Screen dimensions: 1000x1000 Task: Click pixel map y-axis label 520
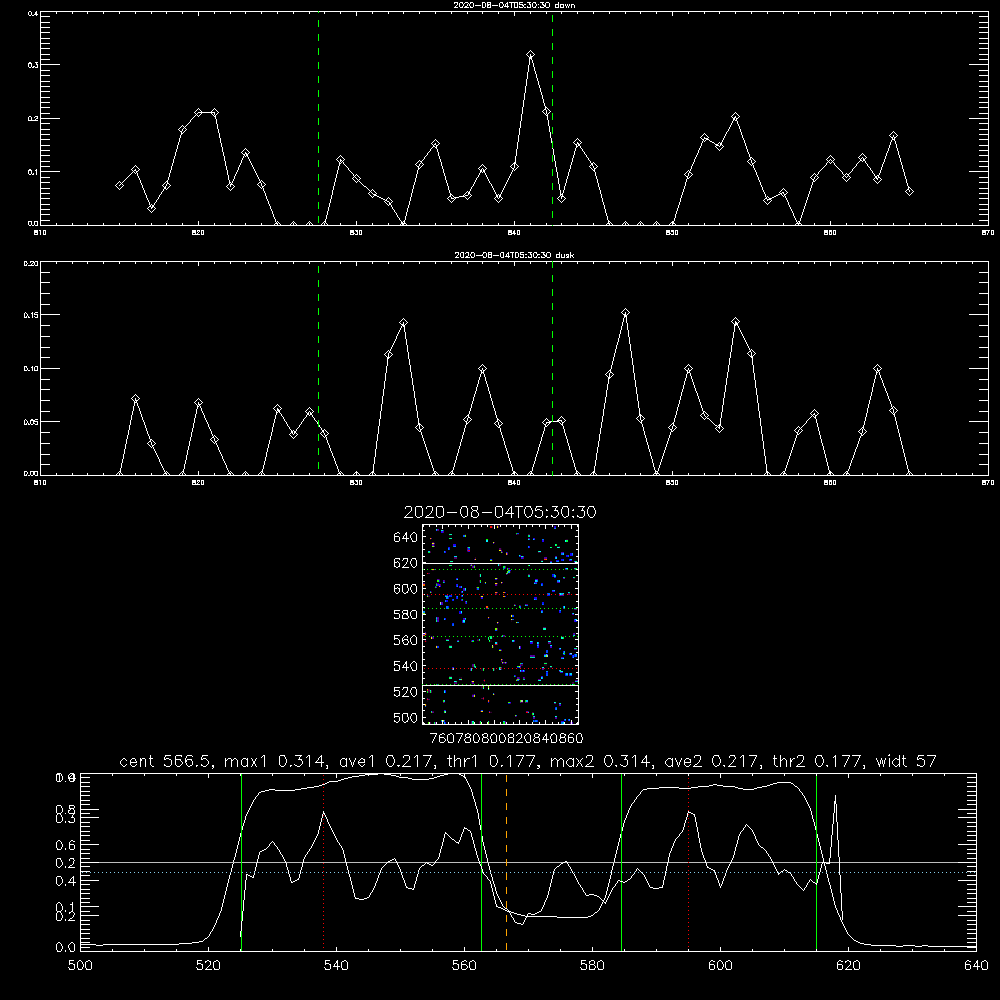pyautogui.click(x=406, y=692)
